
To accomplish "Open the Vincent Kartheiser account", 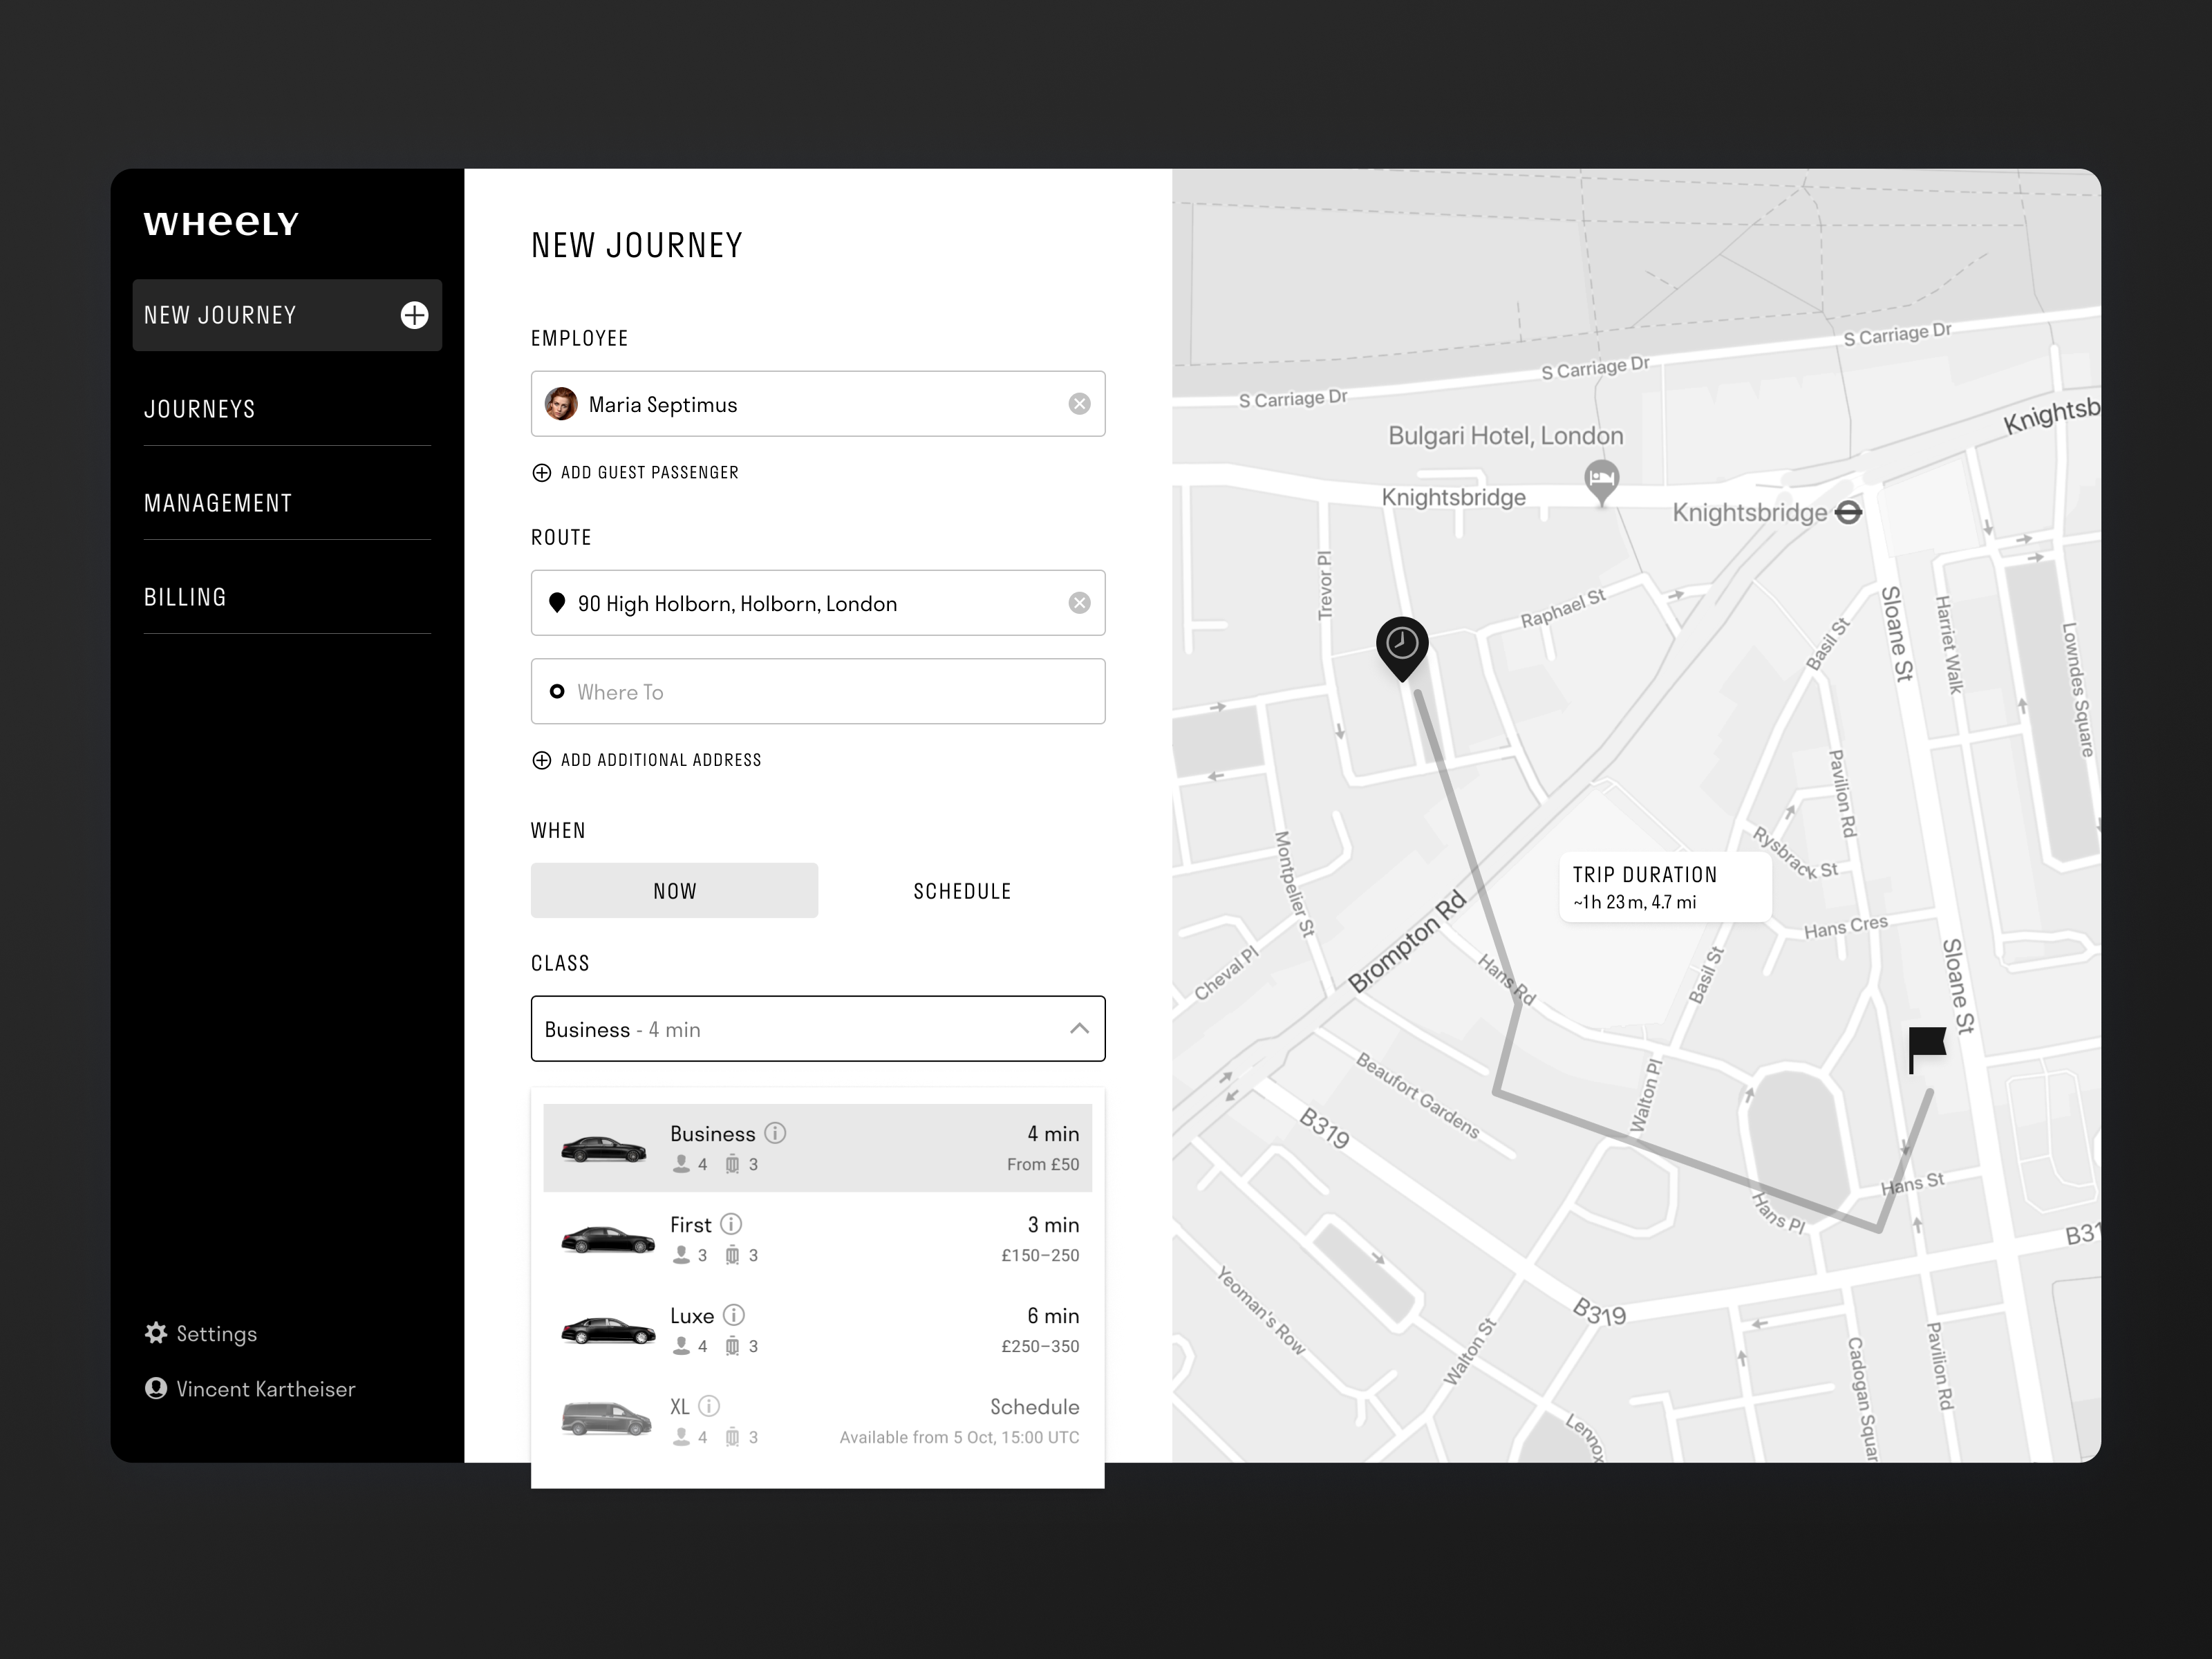I will coord(250,1388).
